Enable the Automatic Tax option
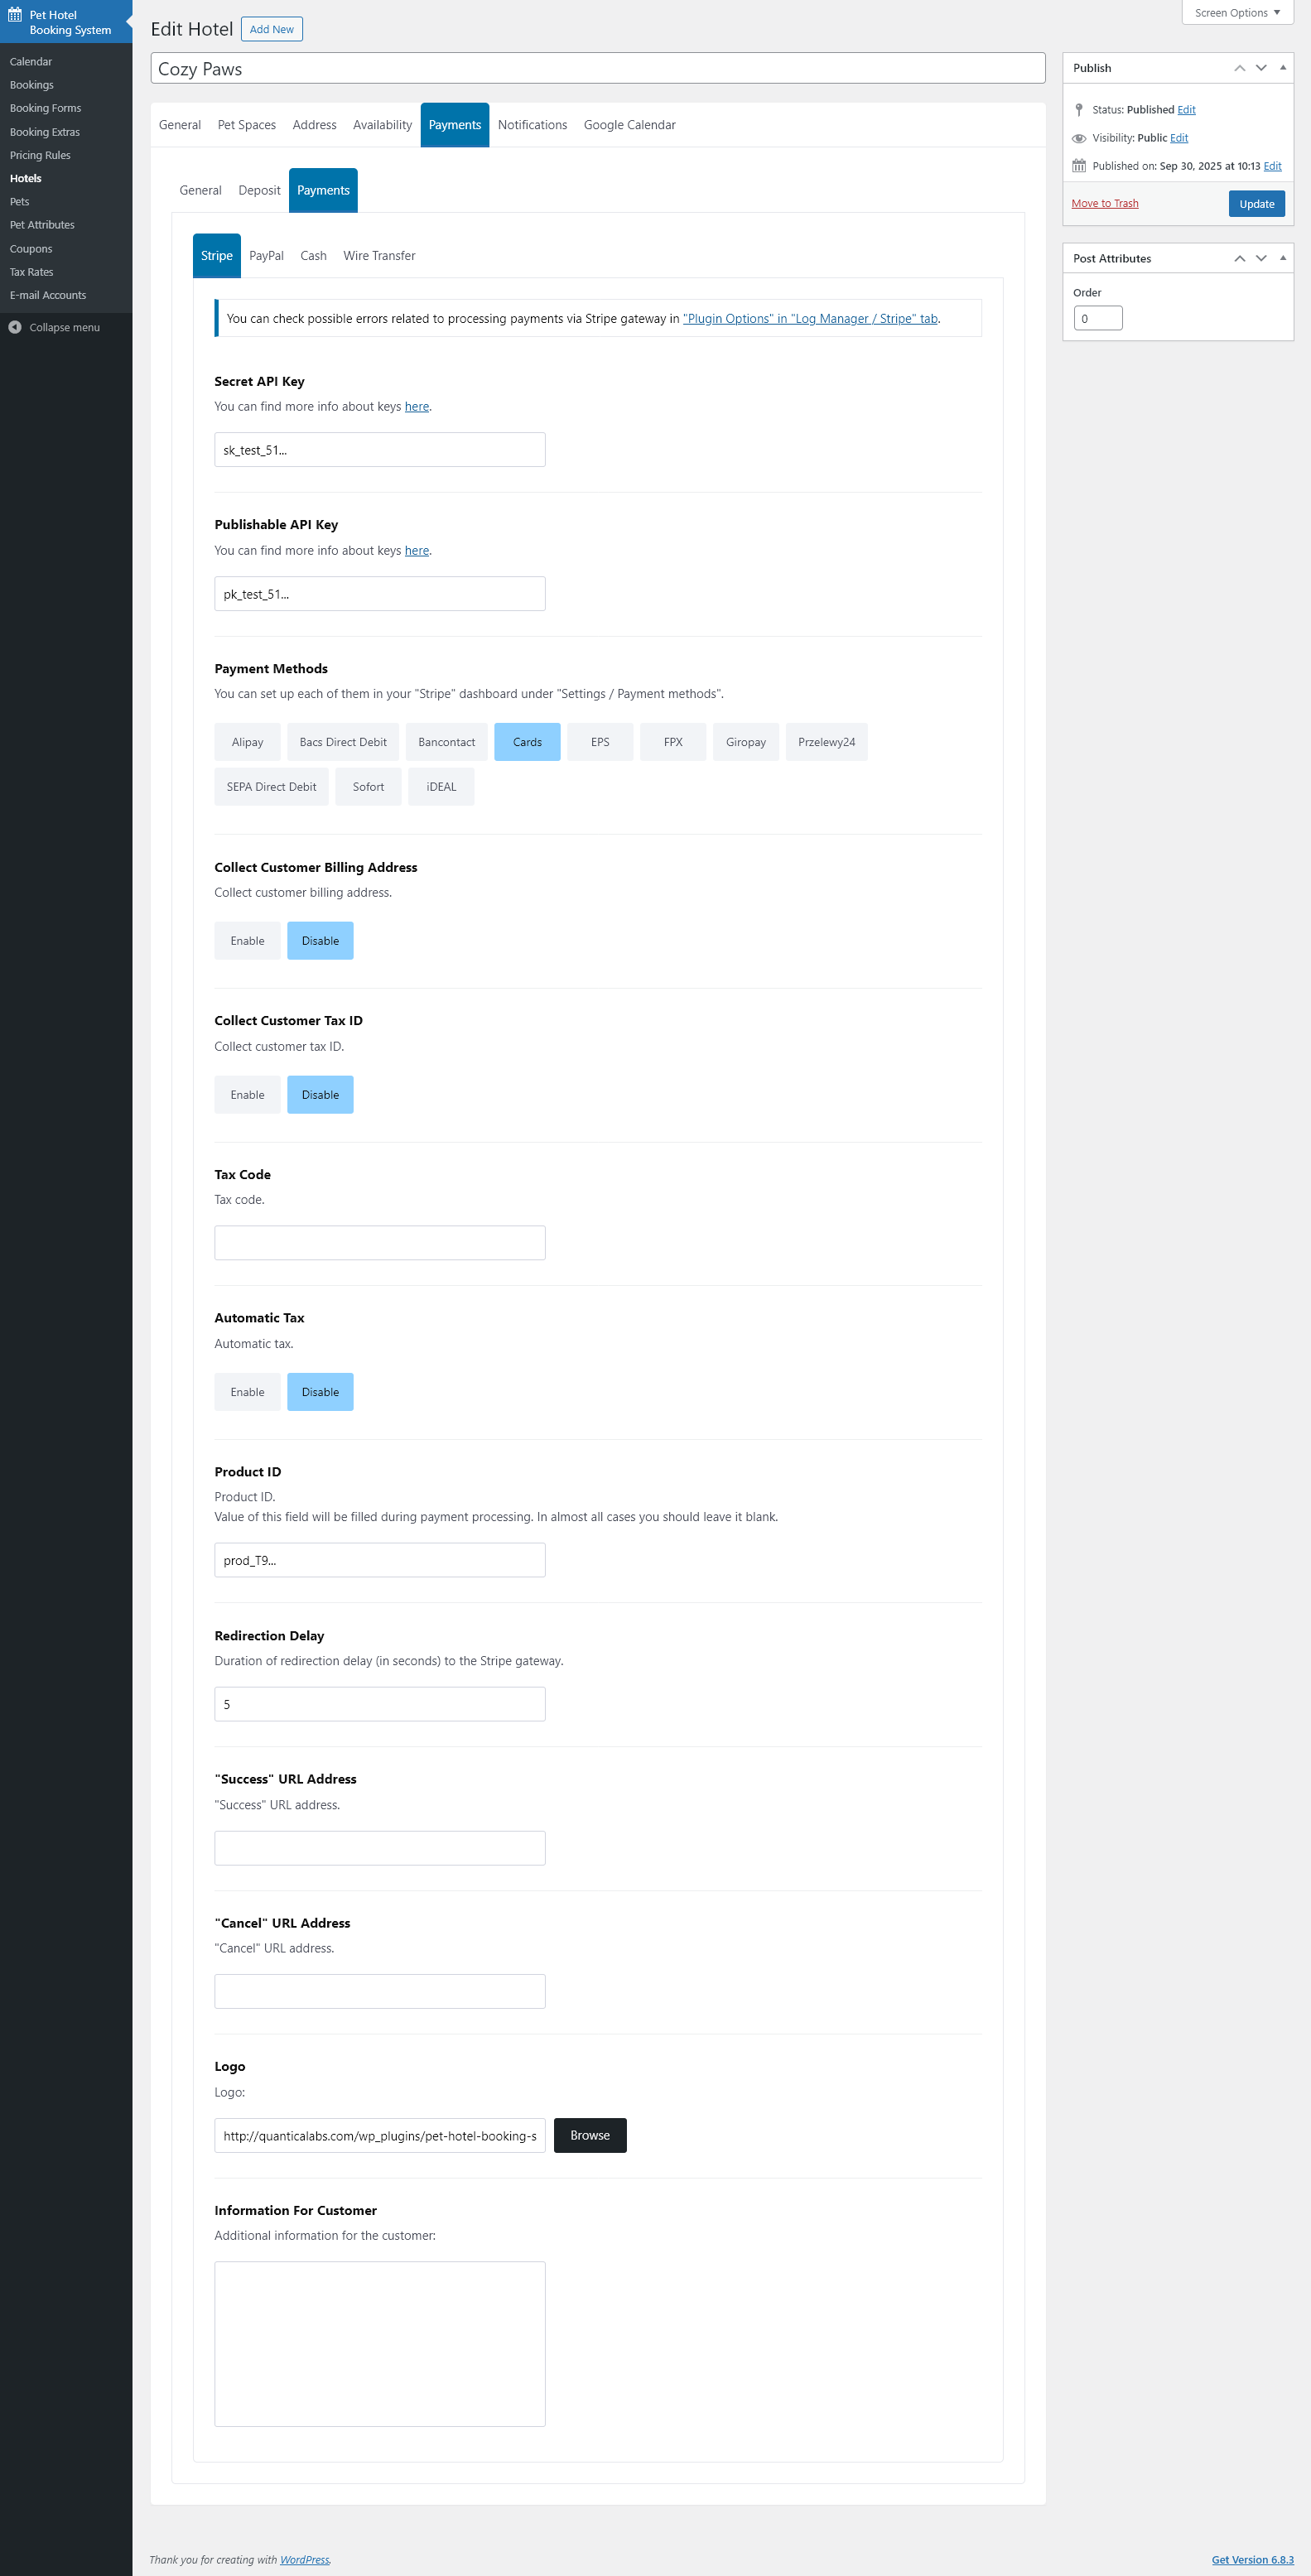1311x2576 pixels. (x=247, y=1392)
